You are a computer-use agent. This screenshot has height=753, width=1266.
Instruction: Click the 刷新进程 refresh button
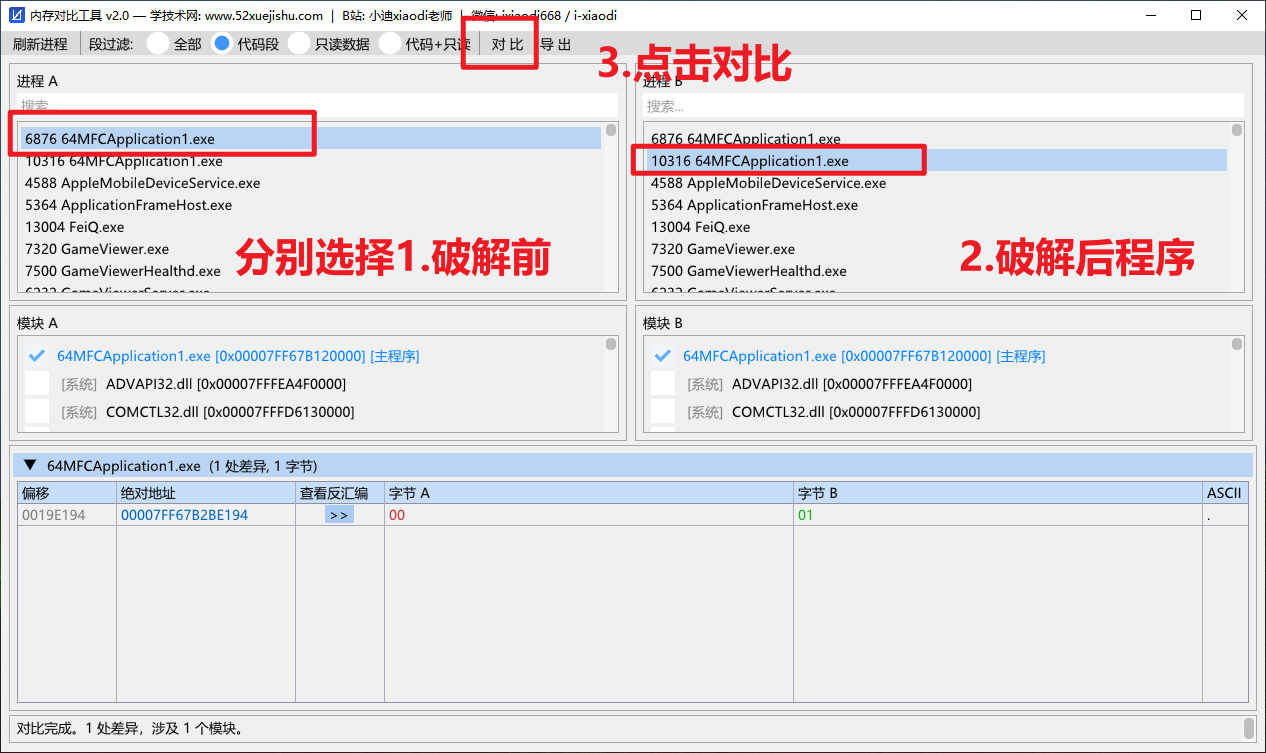[40, 44]
